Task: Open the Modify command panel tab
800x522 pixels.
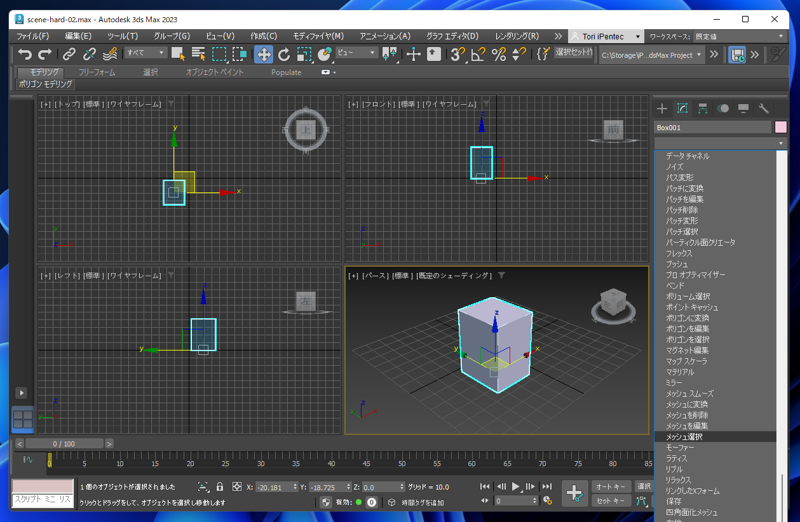Action: [682, 108]
